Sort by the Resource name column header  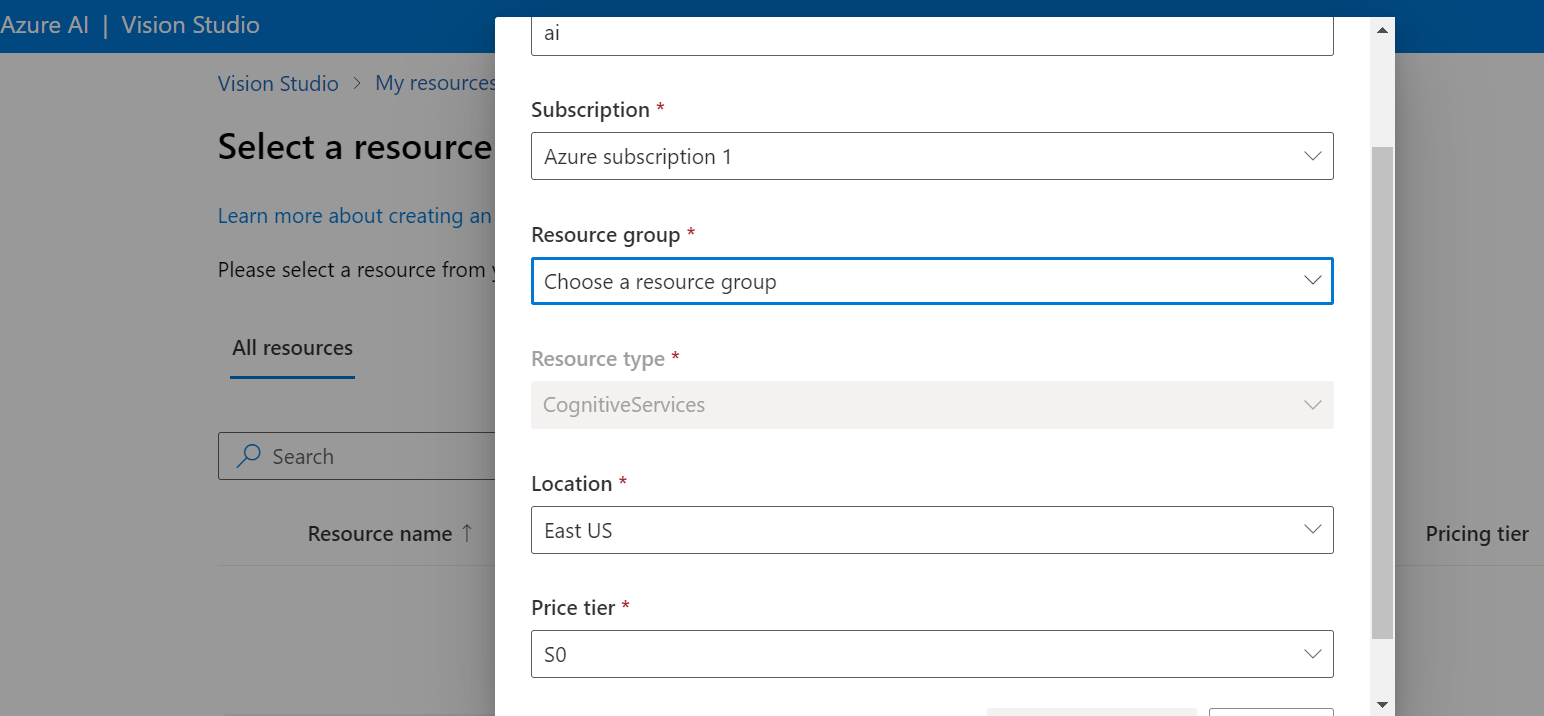pos(390,534)
